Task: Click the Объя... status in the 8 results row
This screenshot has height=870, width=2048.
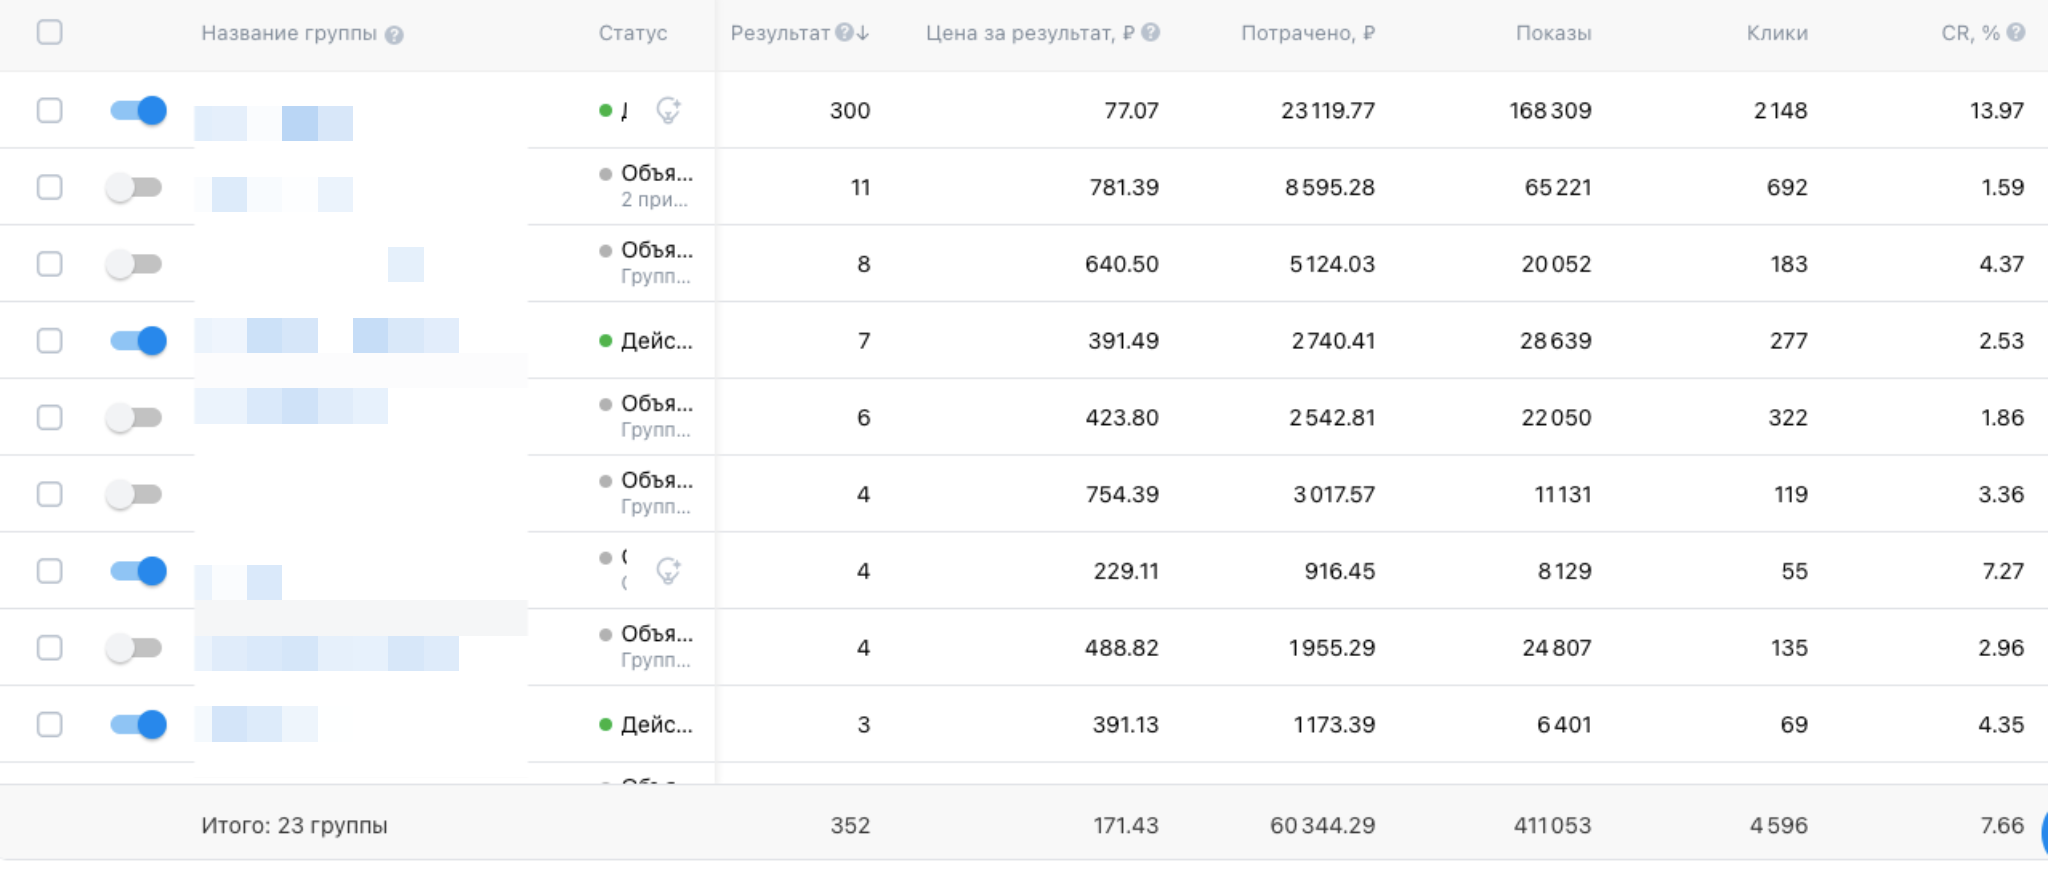Action: [x=656, y=250]
